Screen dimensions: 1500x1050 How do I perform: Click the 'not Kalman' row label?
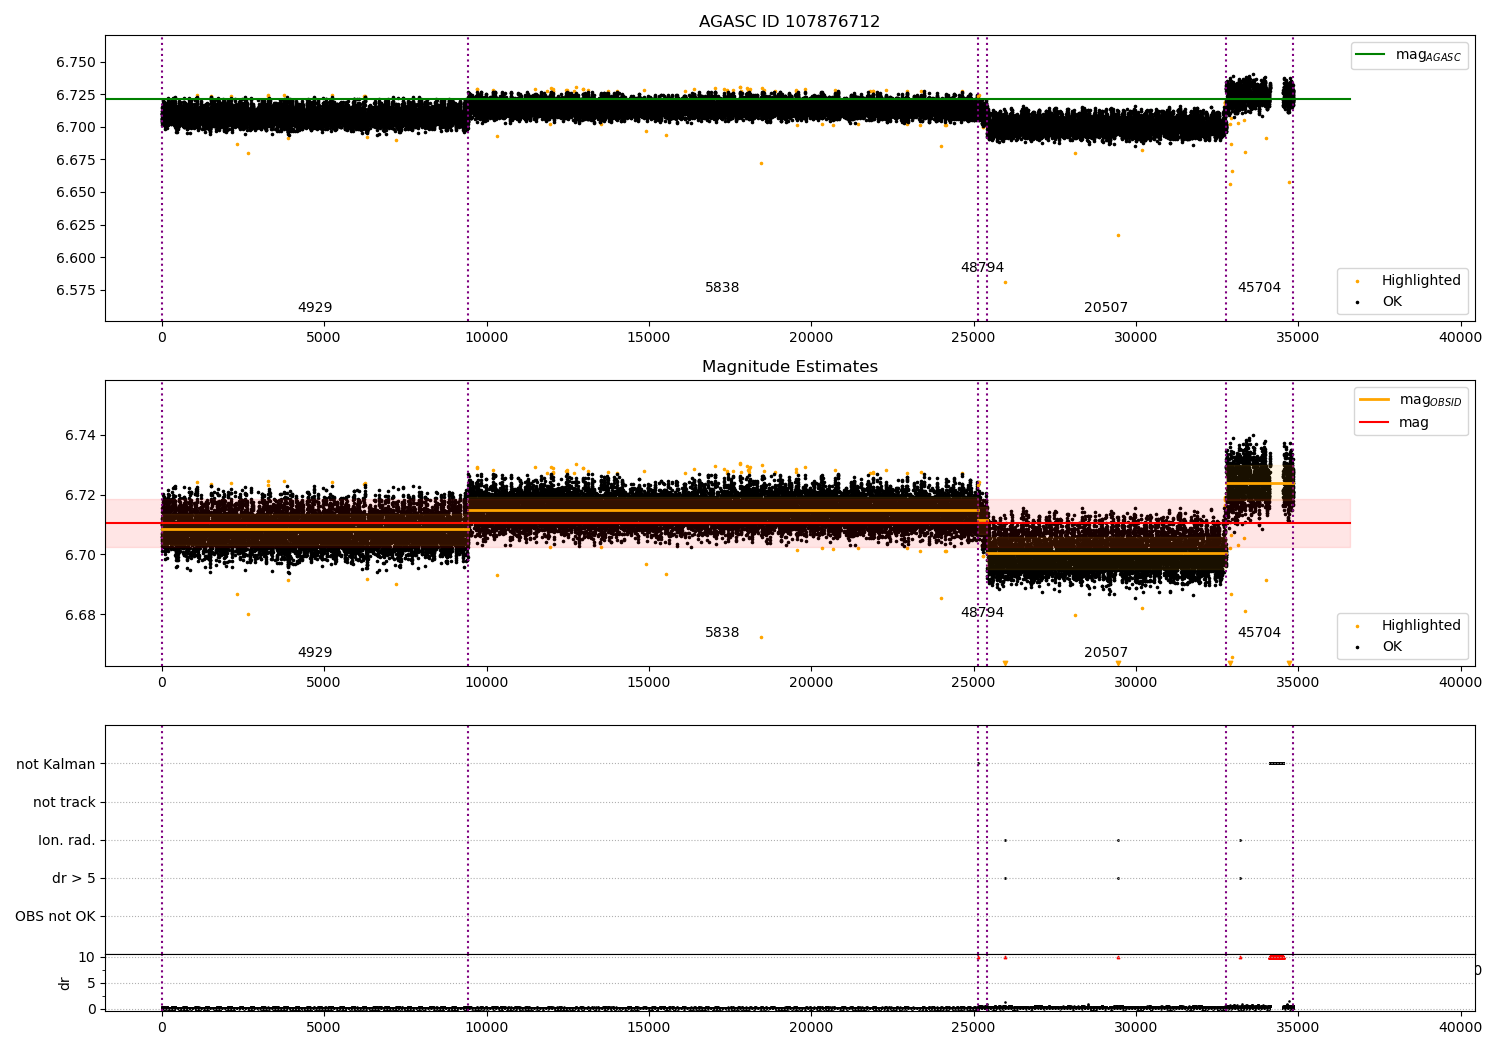pos(56,764)
